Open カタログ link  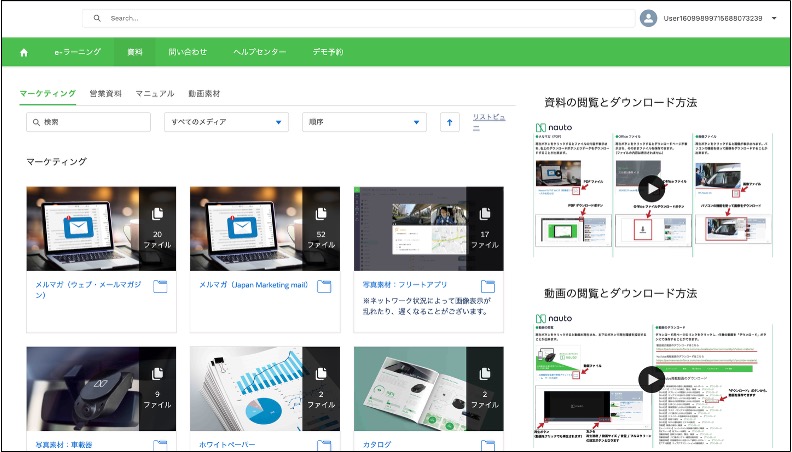click(376, 445)
